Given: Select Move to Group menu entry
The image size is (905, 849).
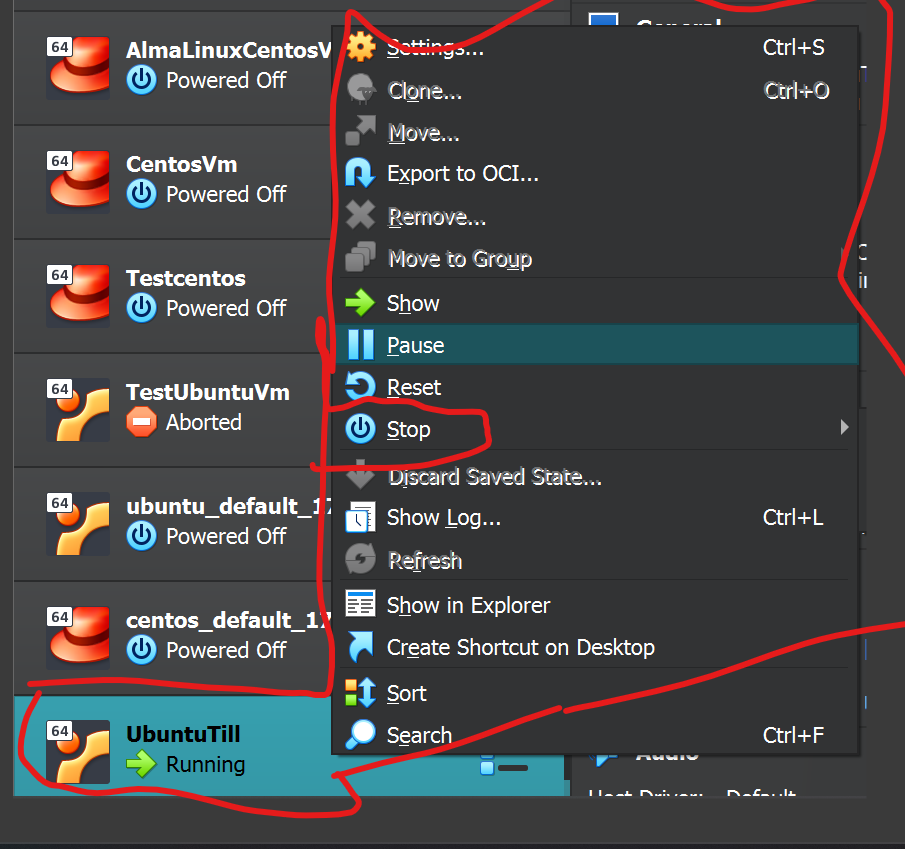Looking at the screenshot, I should coord(596,258).
